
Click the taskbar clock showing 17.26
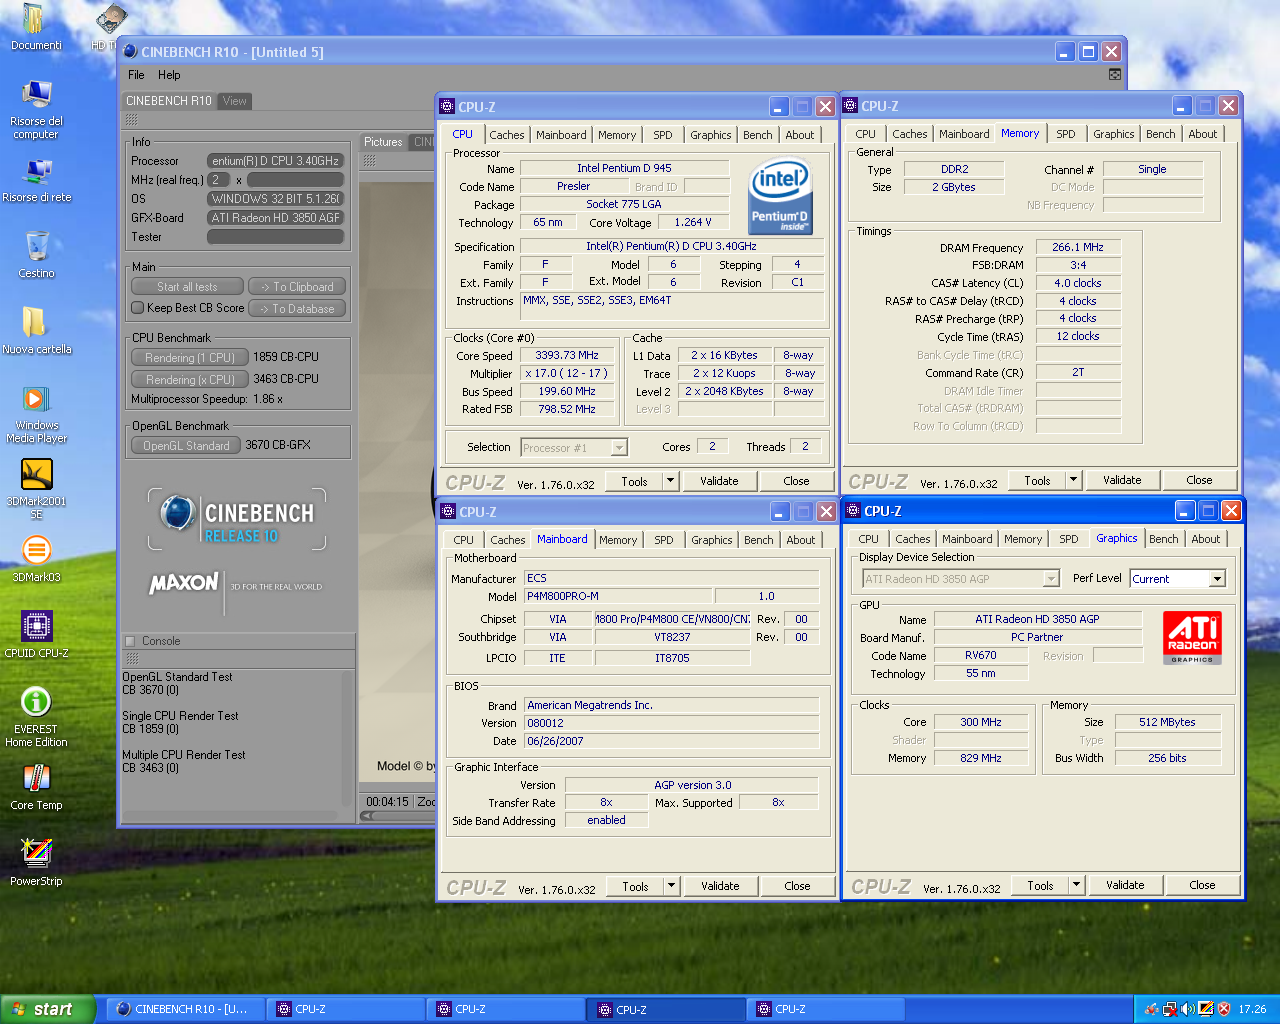point(1252,1009)
